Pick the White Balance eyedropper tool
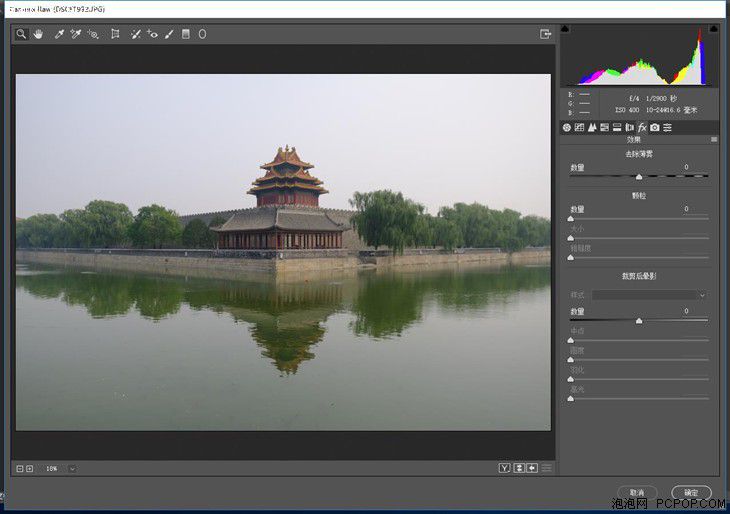This screenshot has width=730, height=514. point(59,34)
